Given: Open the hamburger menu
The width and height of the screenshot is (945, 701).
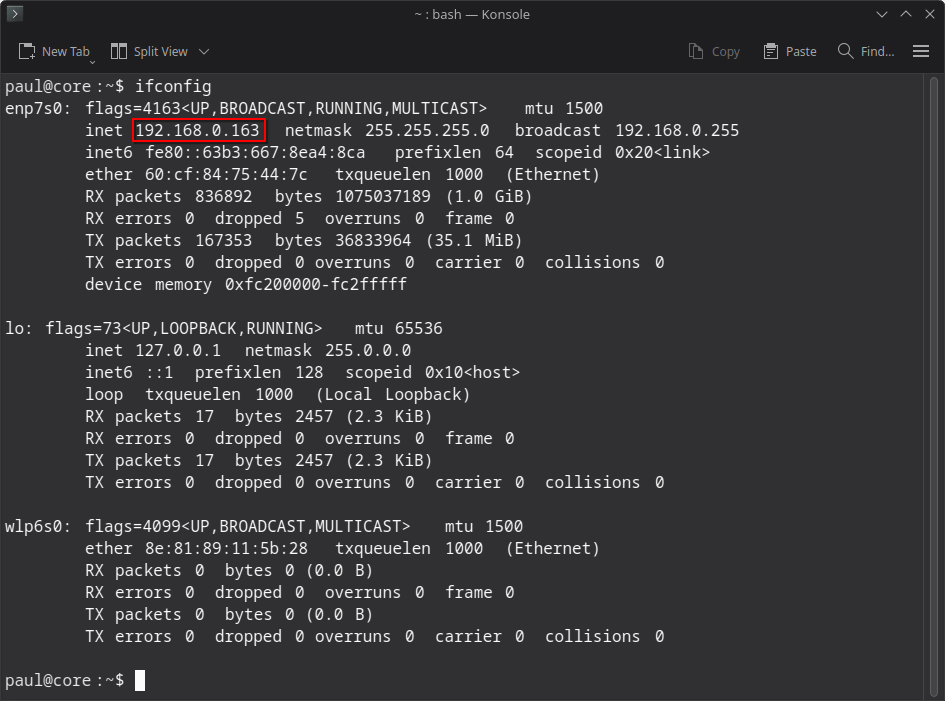Looking at the screenshot, I should 921,51.
